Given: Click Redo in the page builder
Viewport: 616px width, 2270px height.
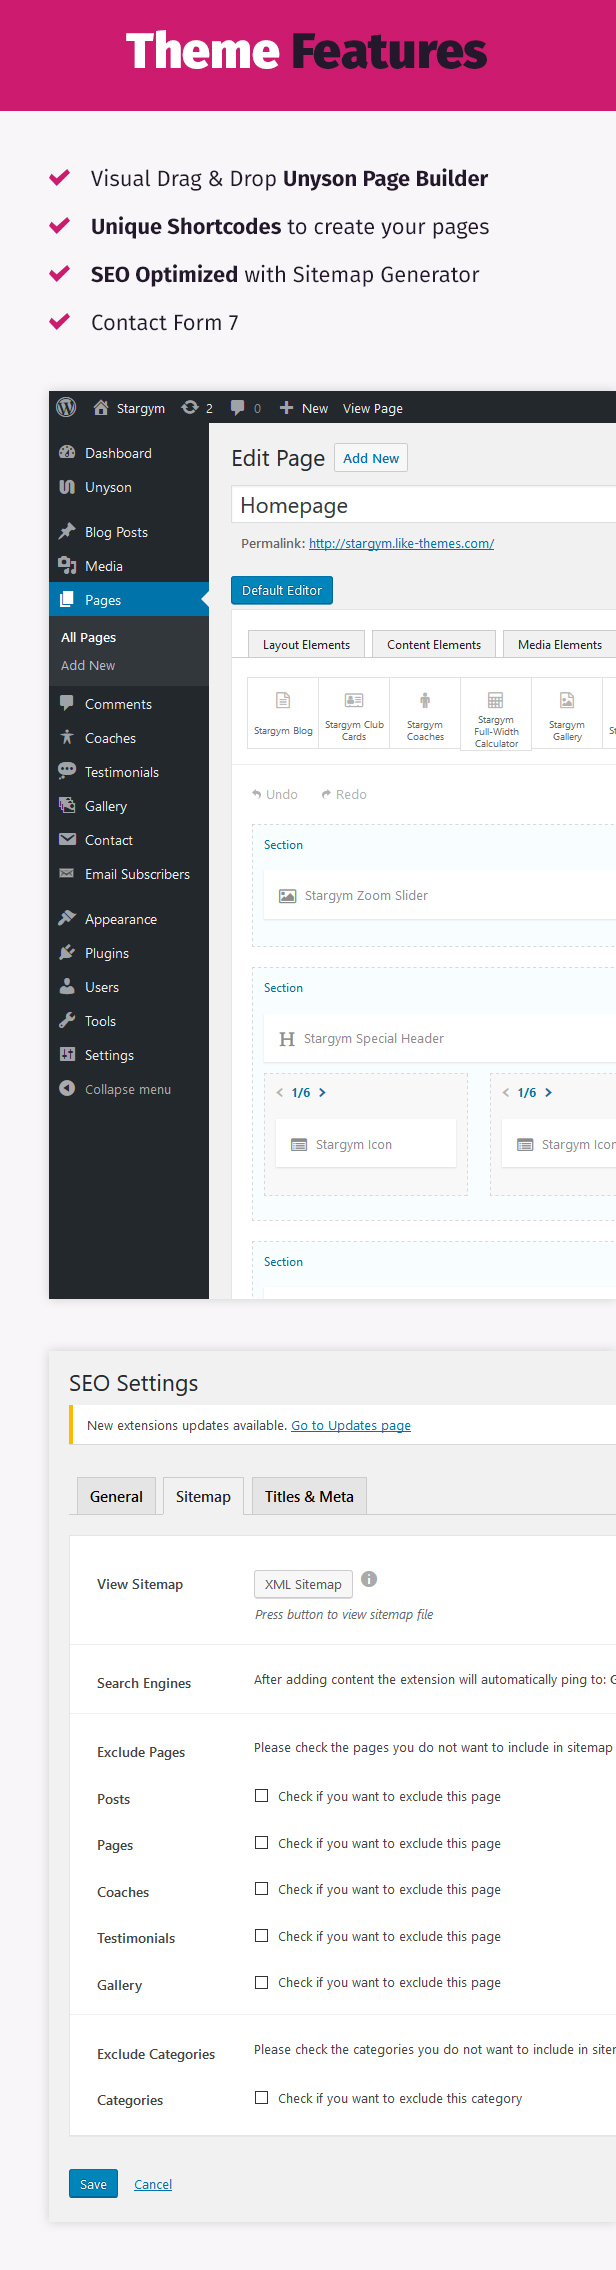Looking at the screenshot, I should [344, 794].
